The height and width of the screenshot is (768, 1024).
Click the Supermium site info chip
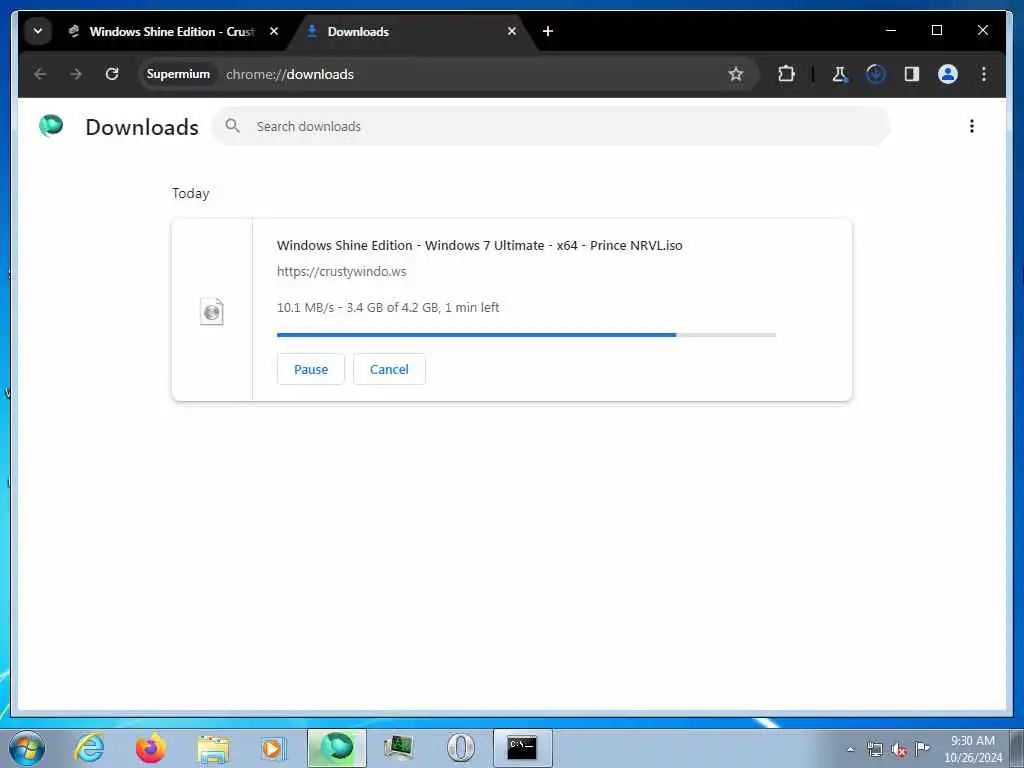[x=178, y=74]
